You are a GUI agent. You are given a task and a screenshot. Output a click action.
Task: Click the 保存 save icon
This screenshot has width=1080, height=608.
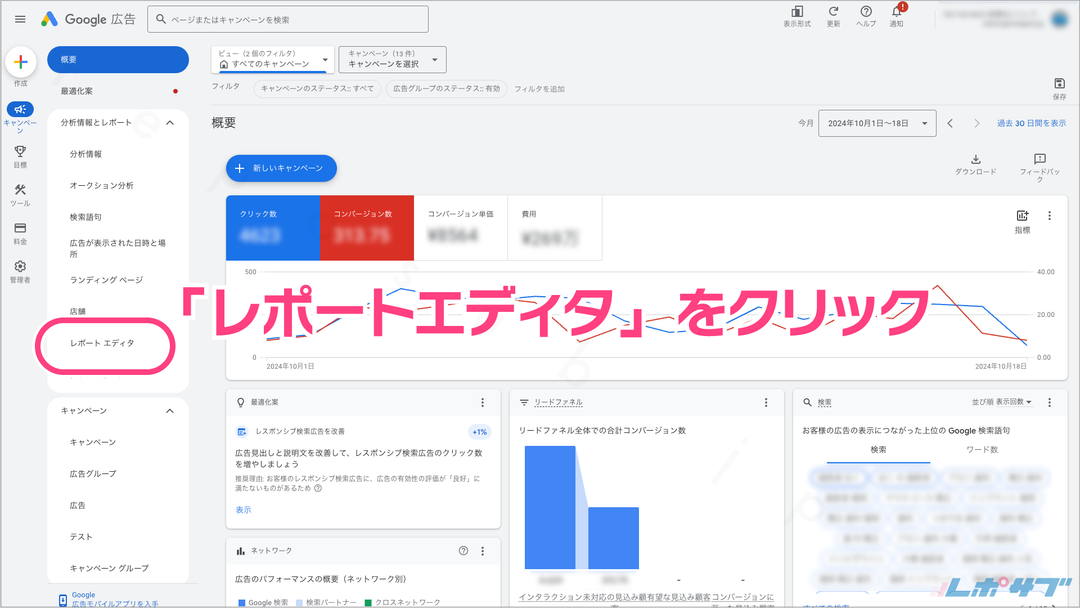click(1059, 84)
